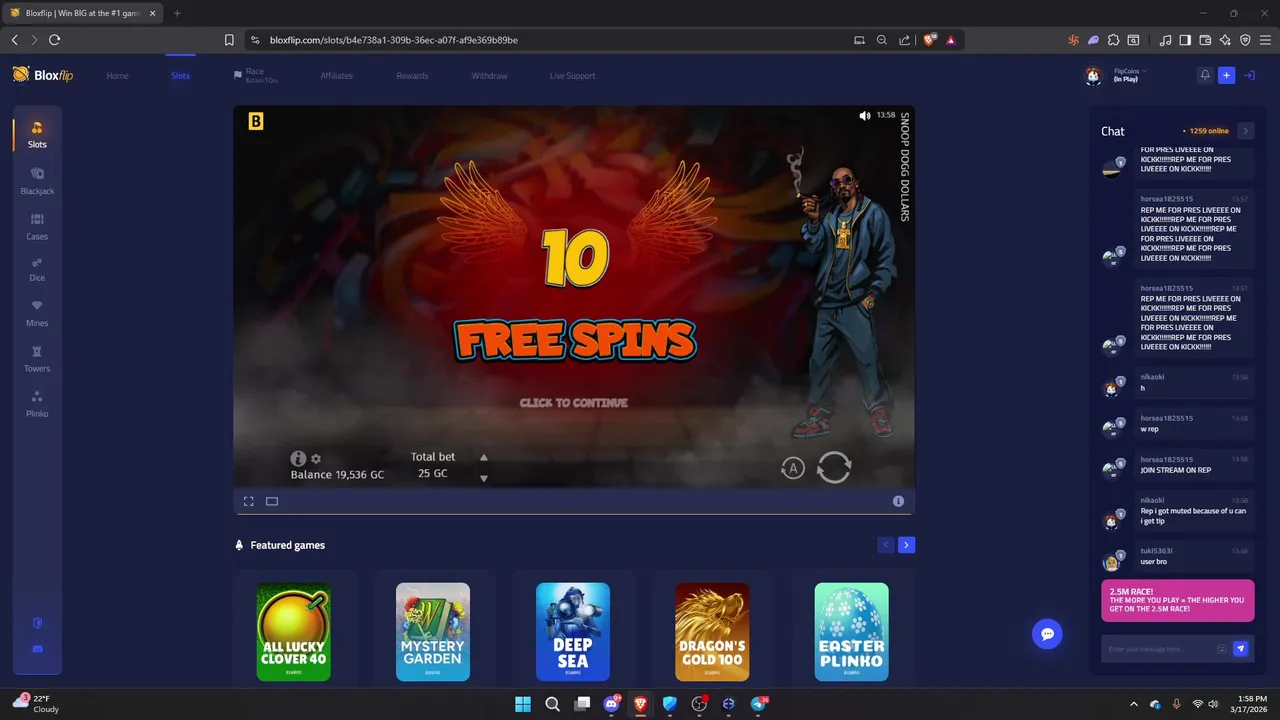Image resolution: width=1280 pixels, height=720 pixels.
Task: Show previous featured games
Action: [886, 545]
